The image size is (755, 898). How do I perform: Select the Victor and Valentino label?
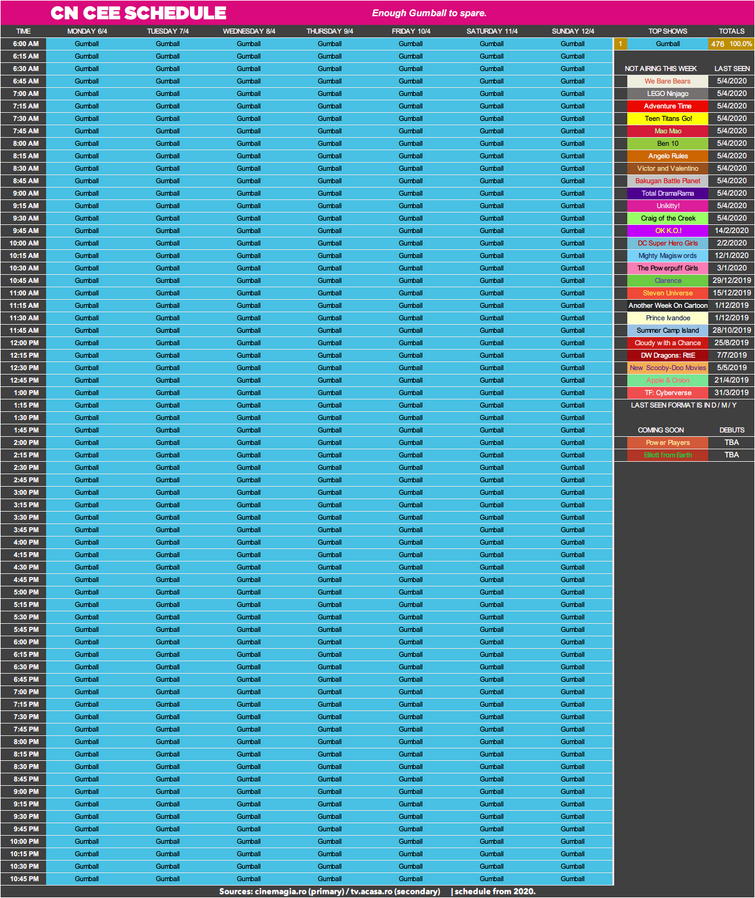[x=668, y=168]
